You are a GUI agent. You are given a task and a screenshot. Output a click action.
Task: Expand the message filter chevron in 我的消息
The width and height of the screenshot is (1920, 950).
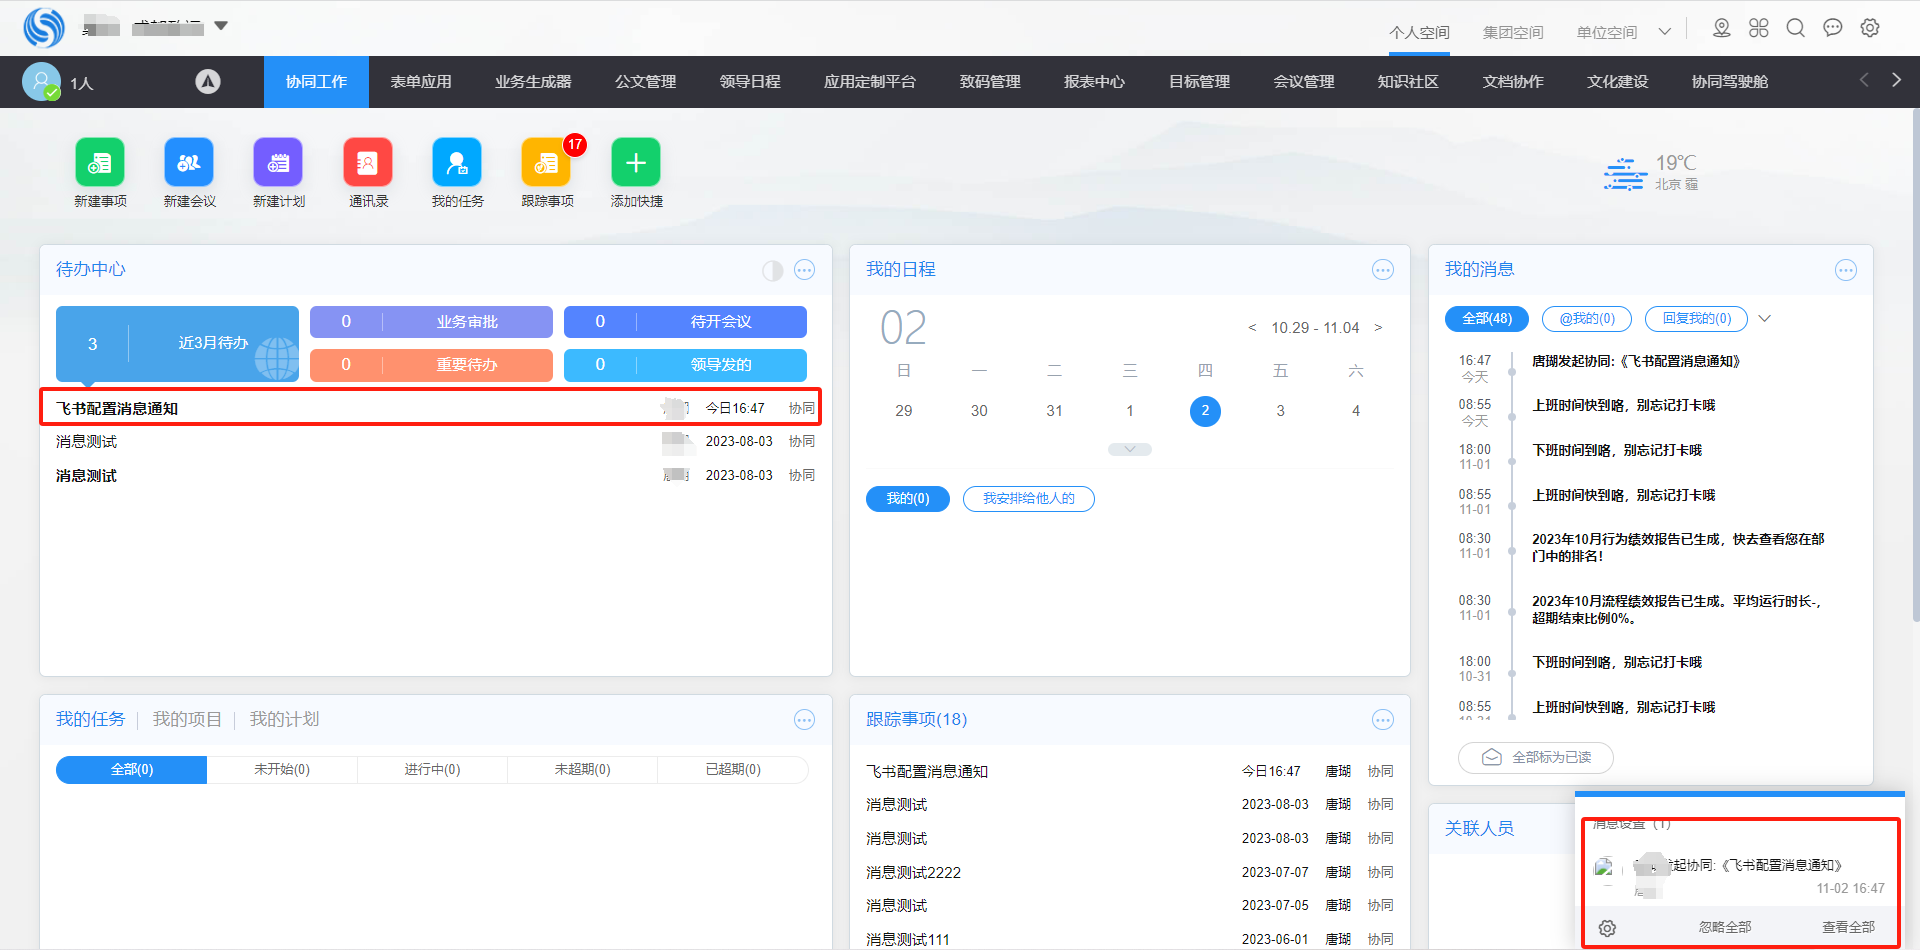1765,319
